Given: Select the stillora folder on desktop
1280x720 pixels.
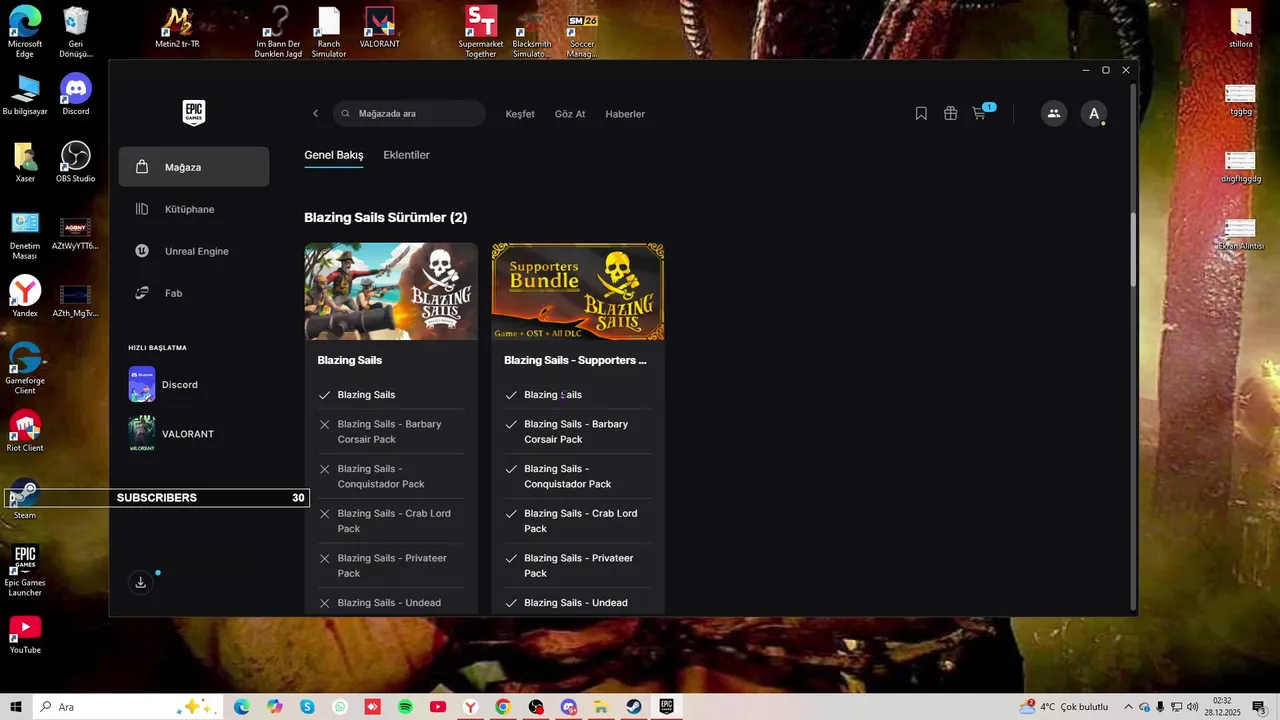Looking at the screenshot, I should coord(1240,28).
